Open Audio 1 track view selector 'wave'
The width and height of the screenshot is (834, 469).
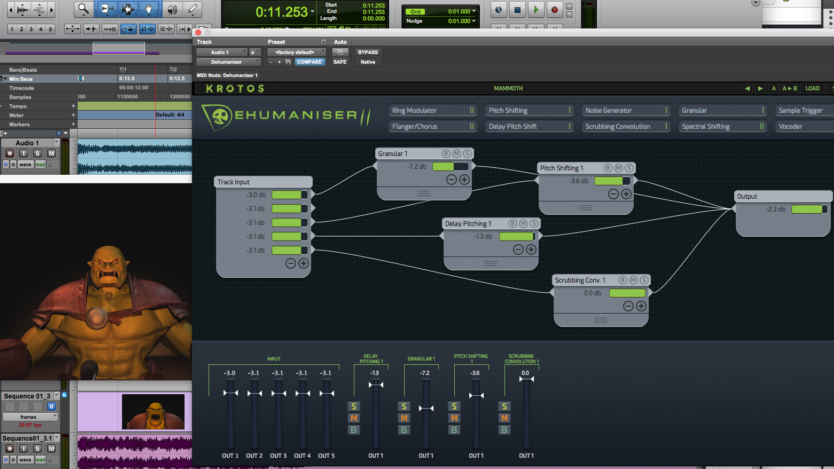25,165
